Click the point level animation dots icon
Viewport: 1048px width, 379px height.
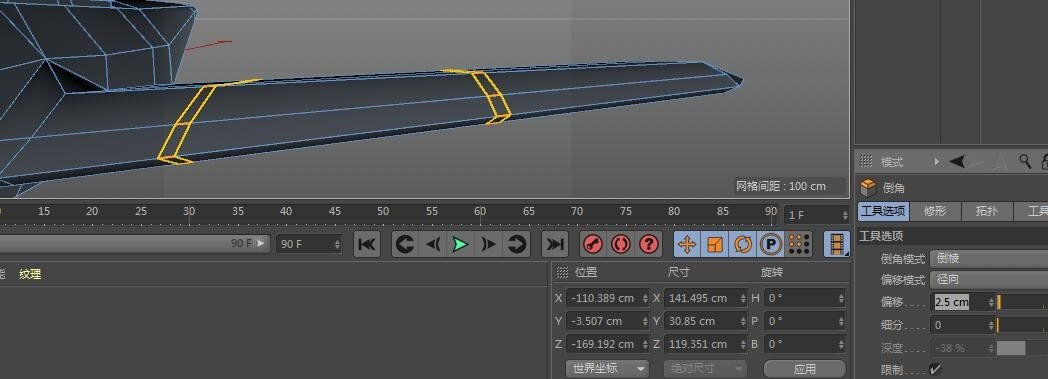(799, 244)
